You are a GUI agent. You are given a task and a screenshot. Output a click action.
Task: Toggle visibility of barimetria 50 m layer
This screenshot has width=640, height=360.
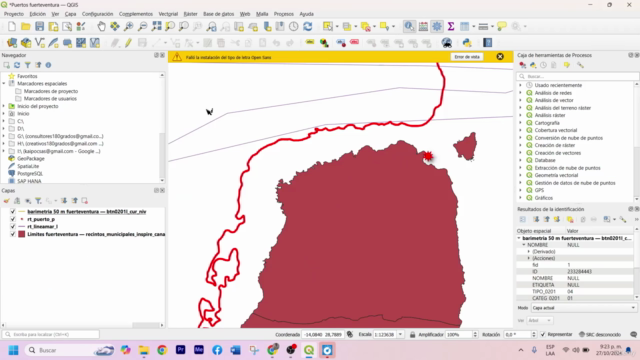(x=13, y=212)
